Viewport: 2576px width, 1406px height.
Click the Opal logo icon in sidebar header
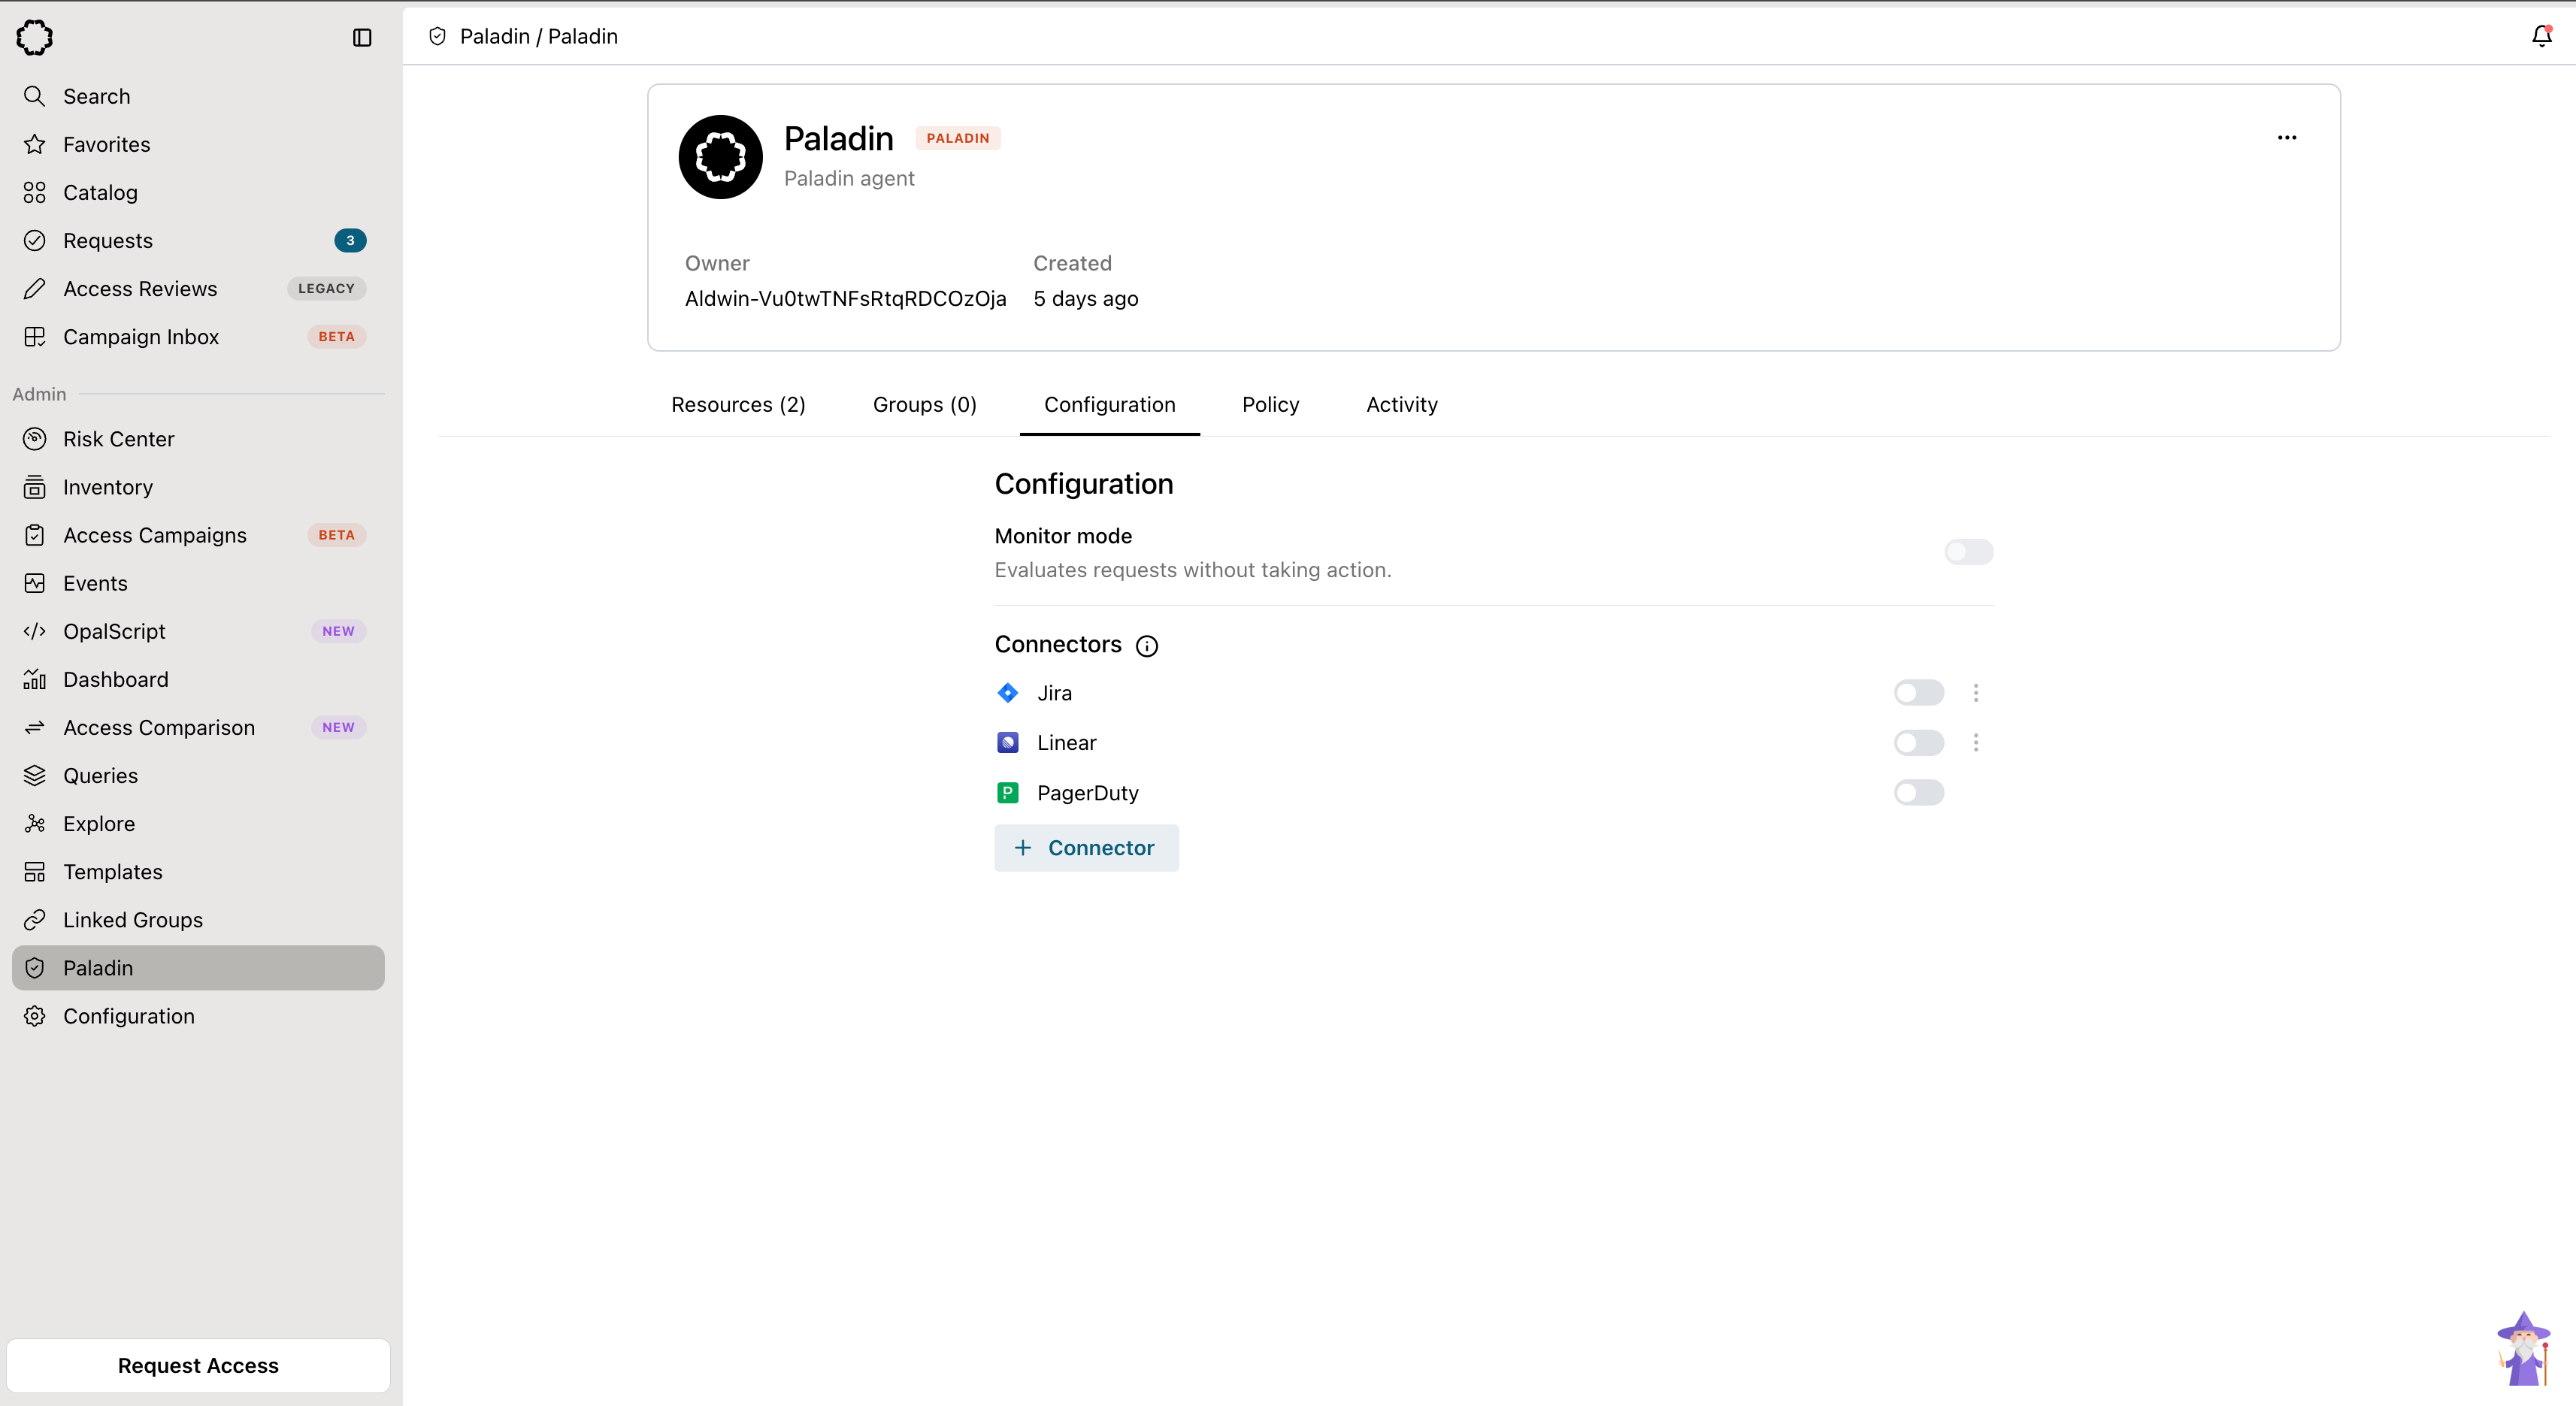tap(35, 37)
